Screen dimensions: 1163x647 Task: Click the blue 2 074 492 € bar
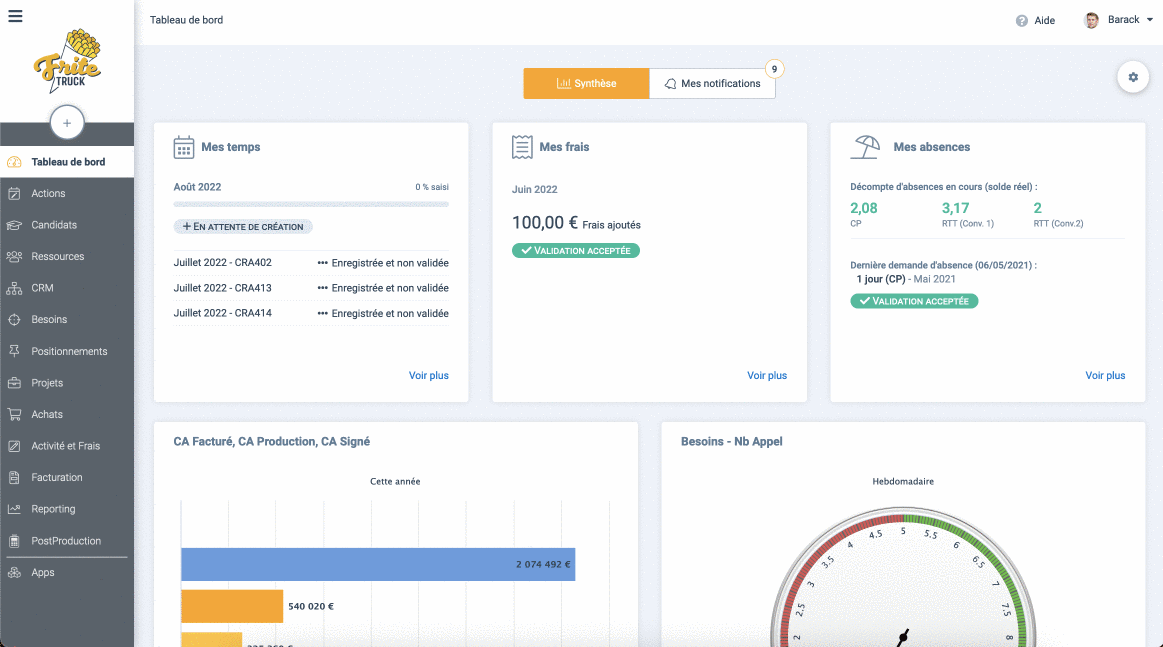pyautogui.click(x=377, y=564)
